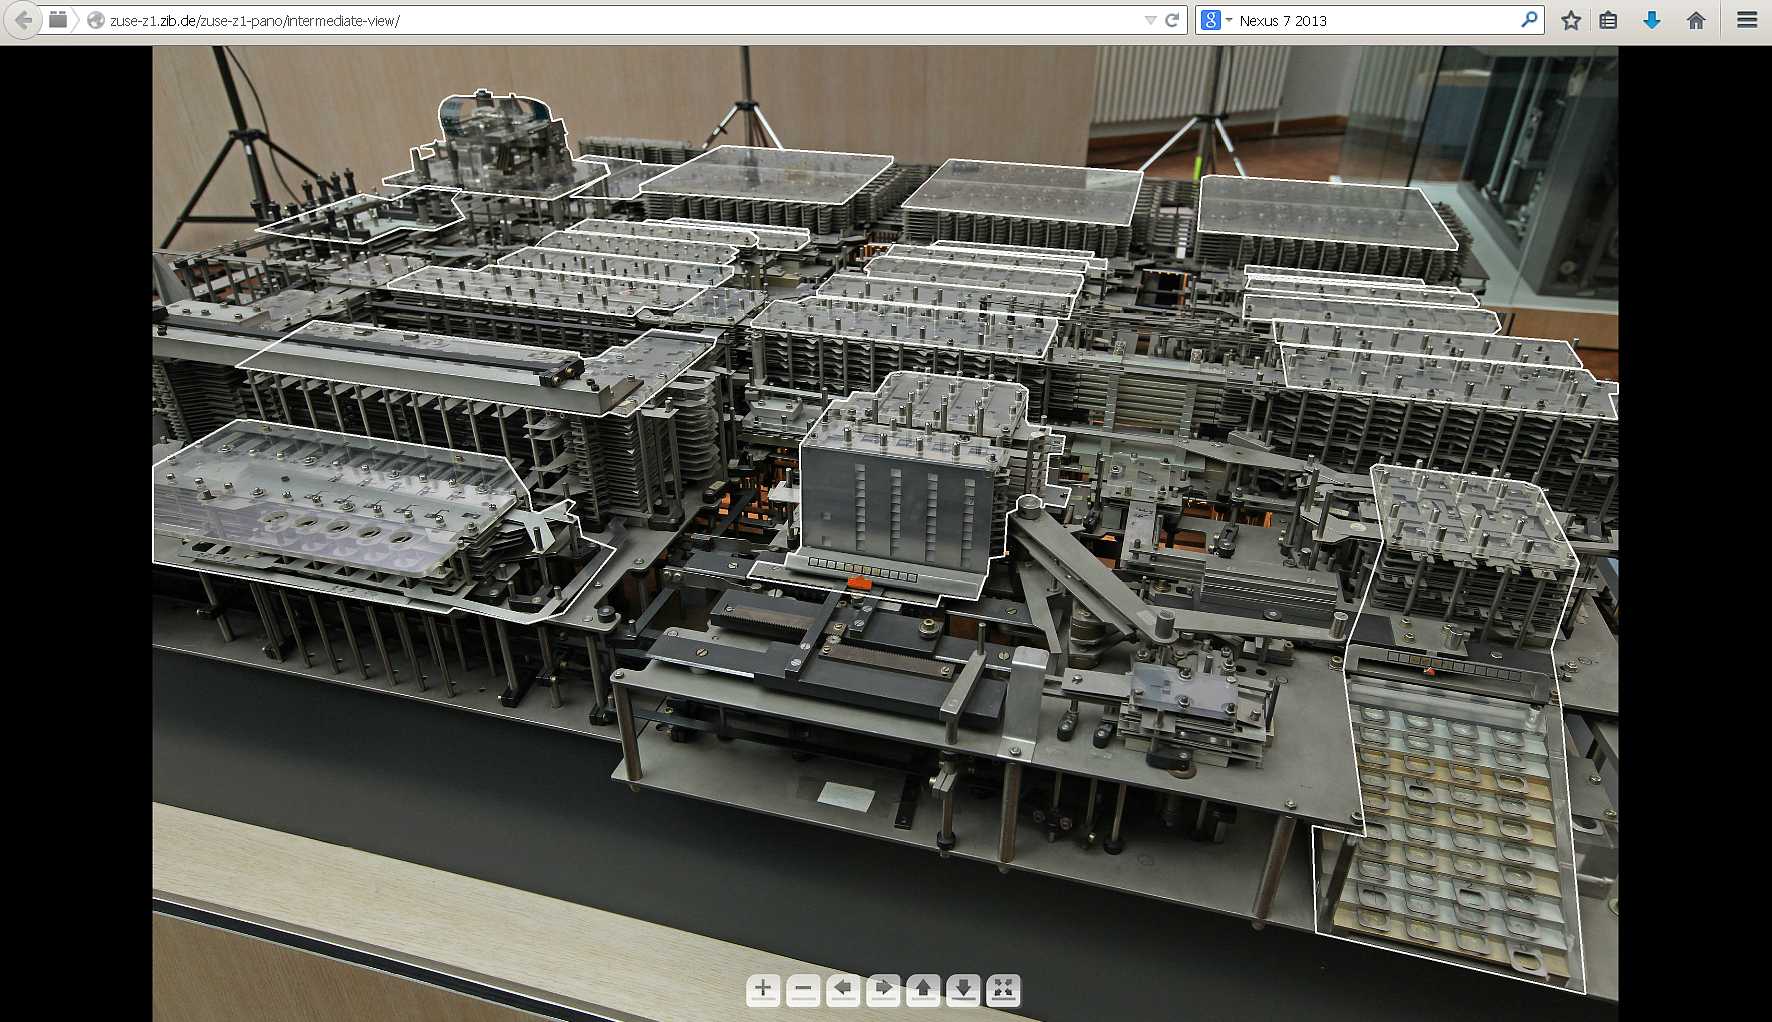This screenshot has height=1022, width=1772.
Task: Show the bookmarks list
Action: pyautogui.click(x=1608, y=20)
